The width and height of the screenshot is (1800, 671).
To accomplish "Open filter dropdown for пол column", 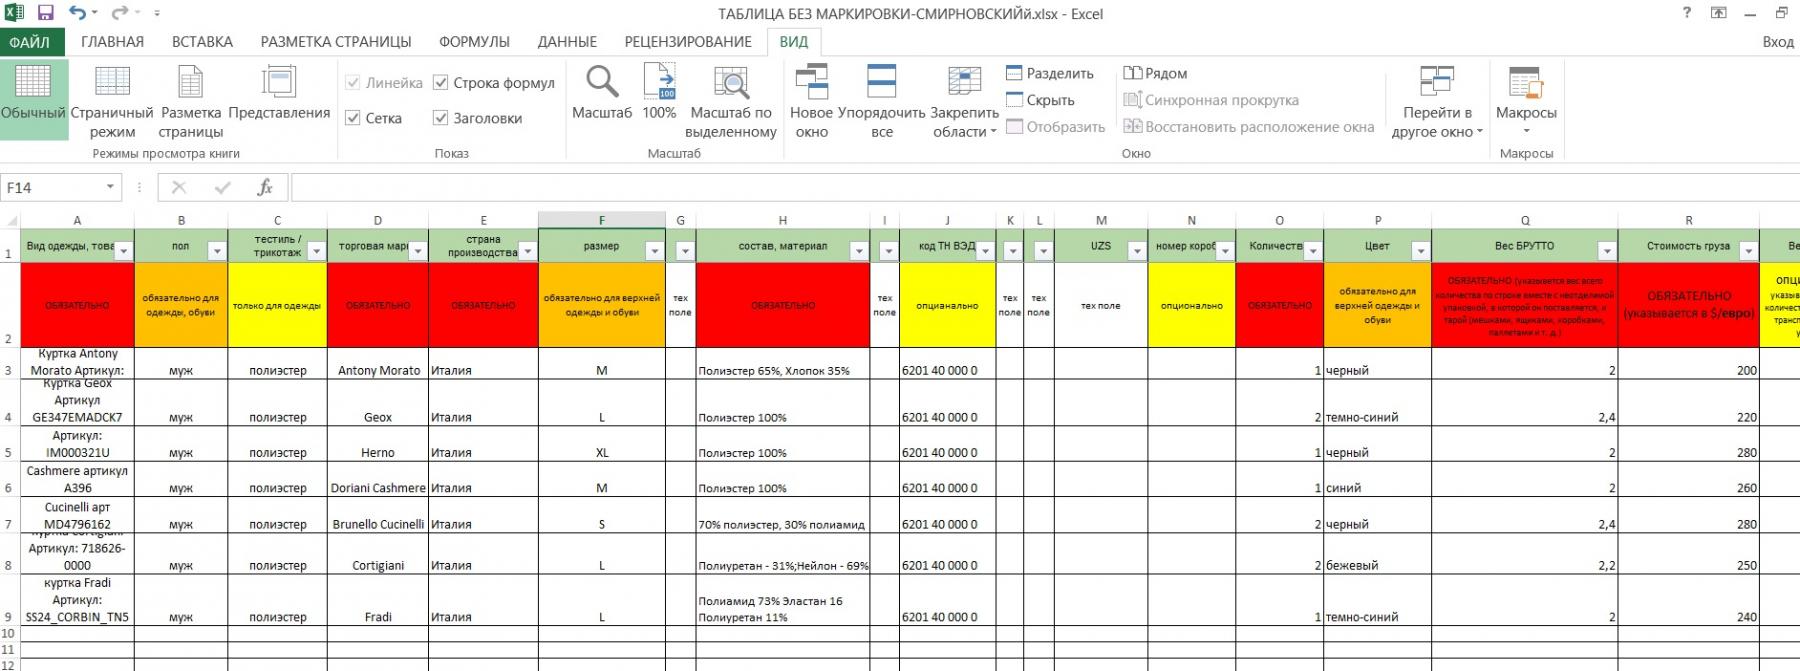I will [217, 251].
